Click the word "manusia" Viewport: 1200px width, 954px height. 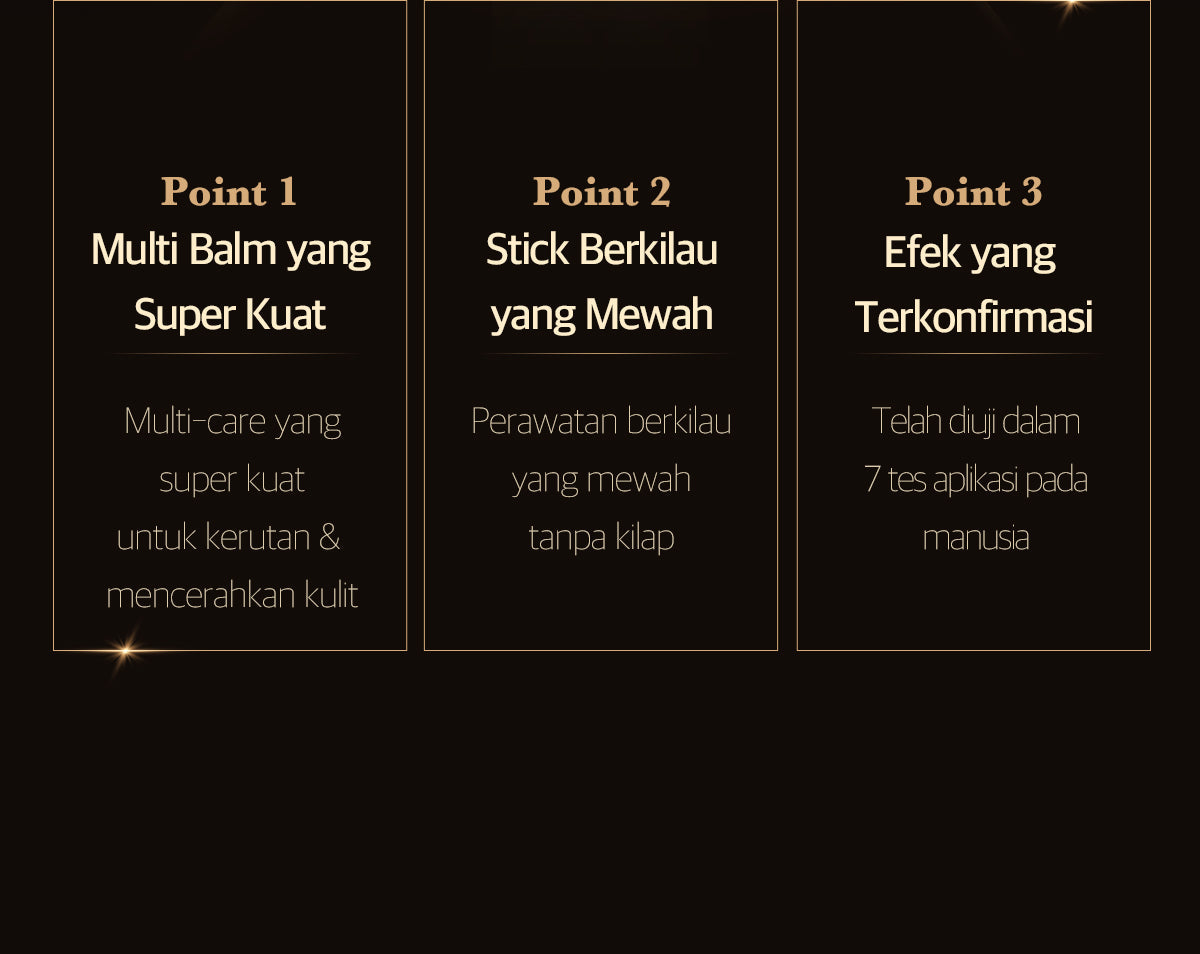(975, 538)
